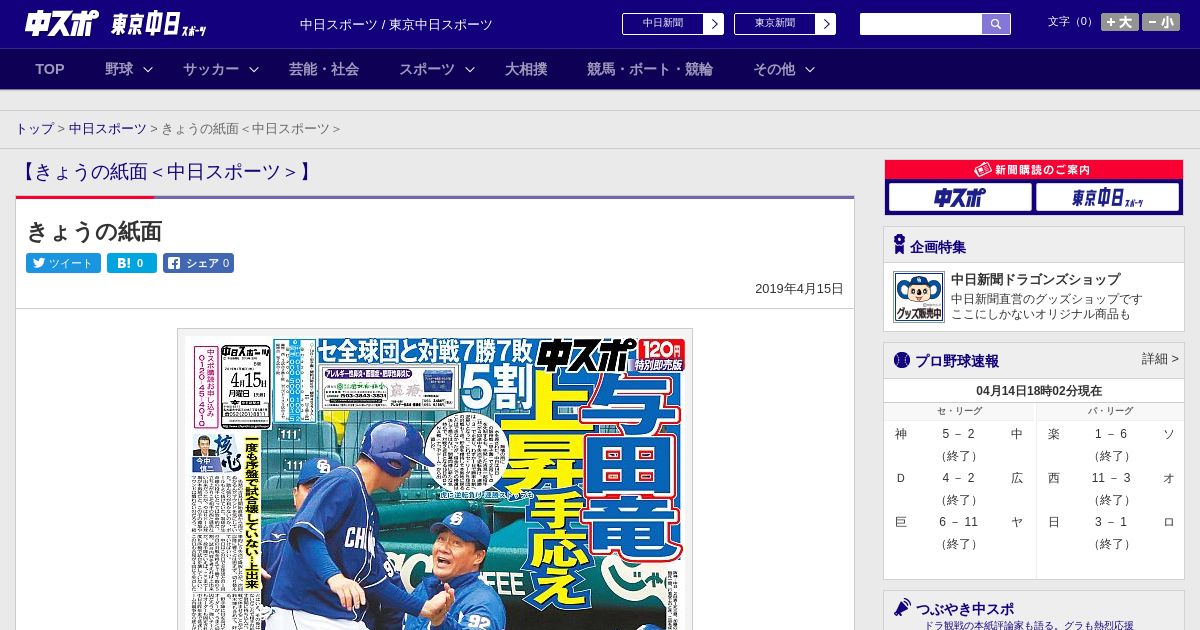Image resolution: width=1200 pixels, height=630 pixels.
Task: Share on Facebook シェア button
Action: [x=198, y=263]
